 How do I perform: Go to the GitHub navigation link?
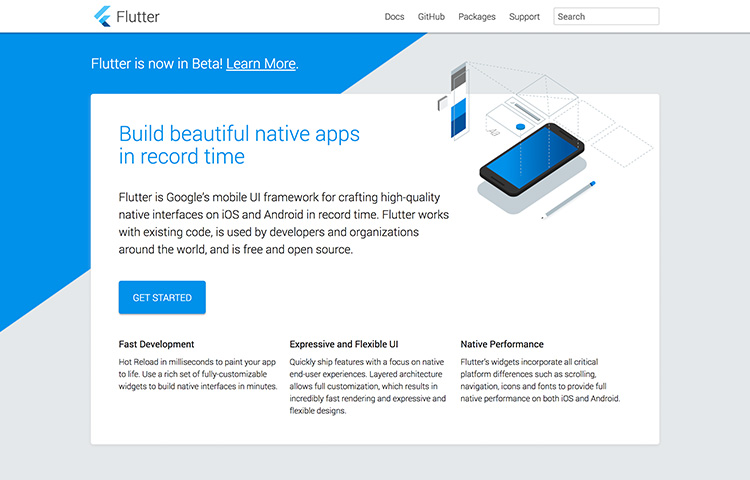pyautogui.click(x=431, y=17)
